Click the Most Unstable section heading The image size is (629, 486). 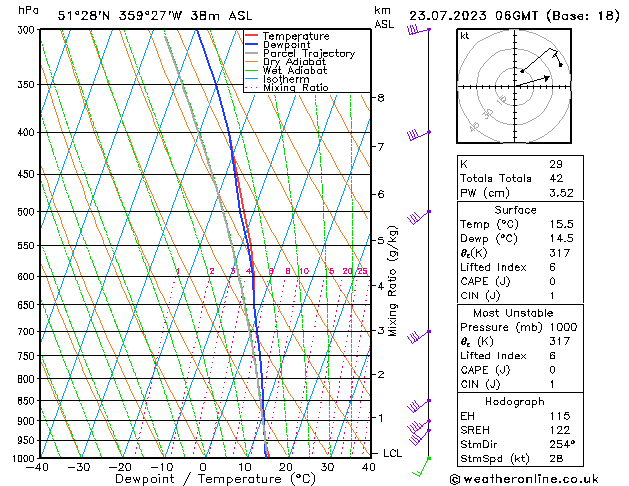point(513,313)
